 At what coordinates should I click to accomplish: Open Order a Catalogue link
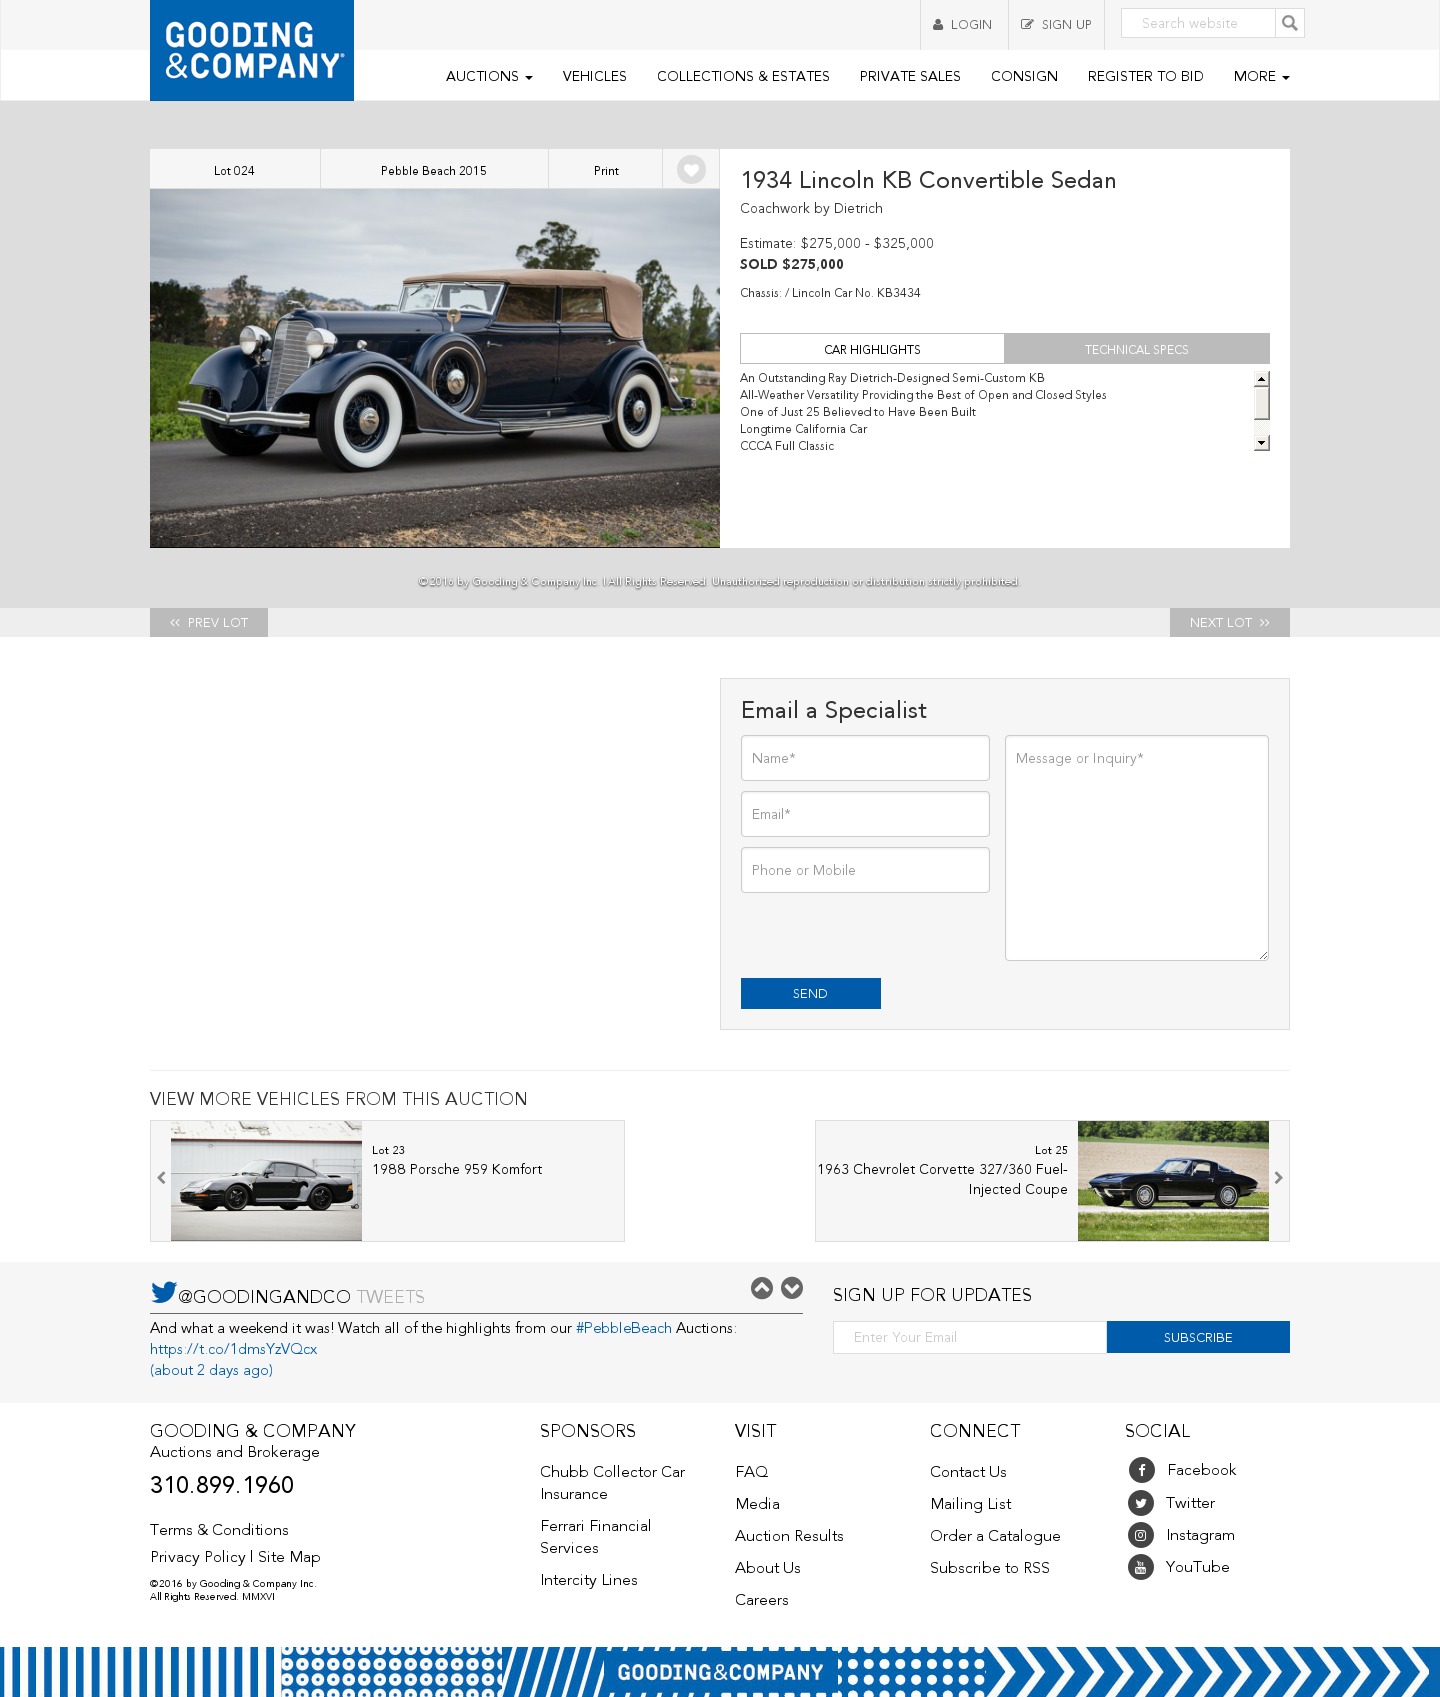[995, 1536]
